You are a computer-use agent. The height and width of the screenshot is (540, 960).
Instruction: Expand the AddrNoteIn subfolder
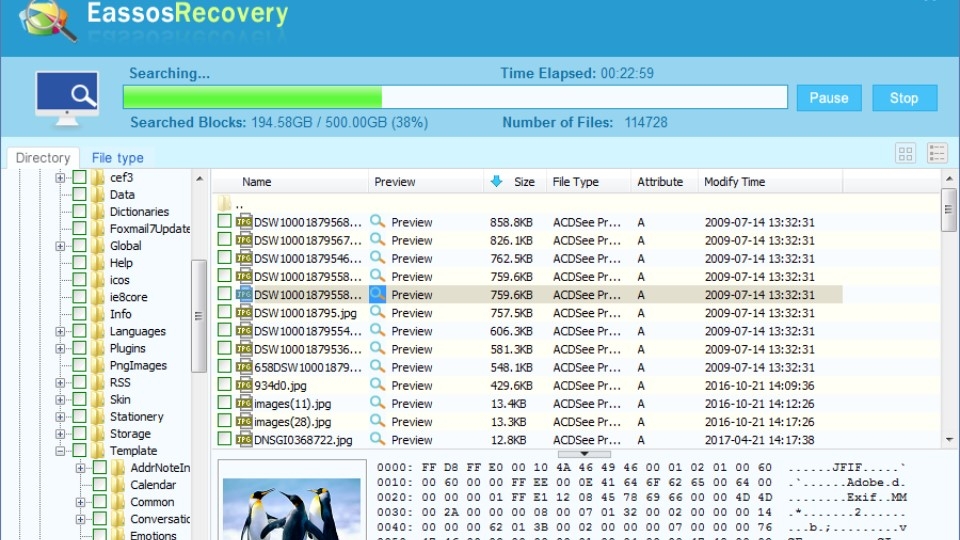[x=80, y=468]
